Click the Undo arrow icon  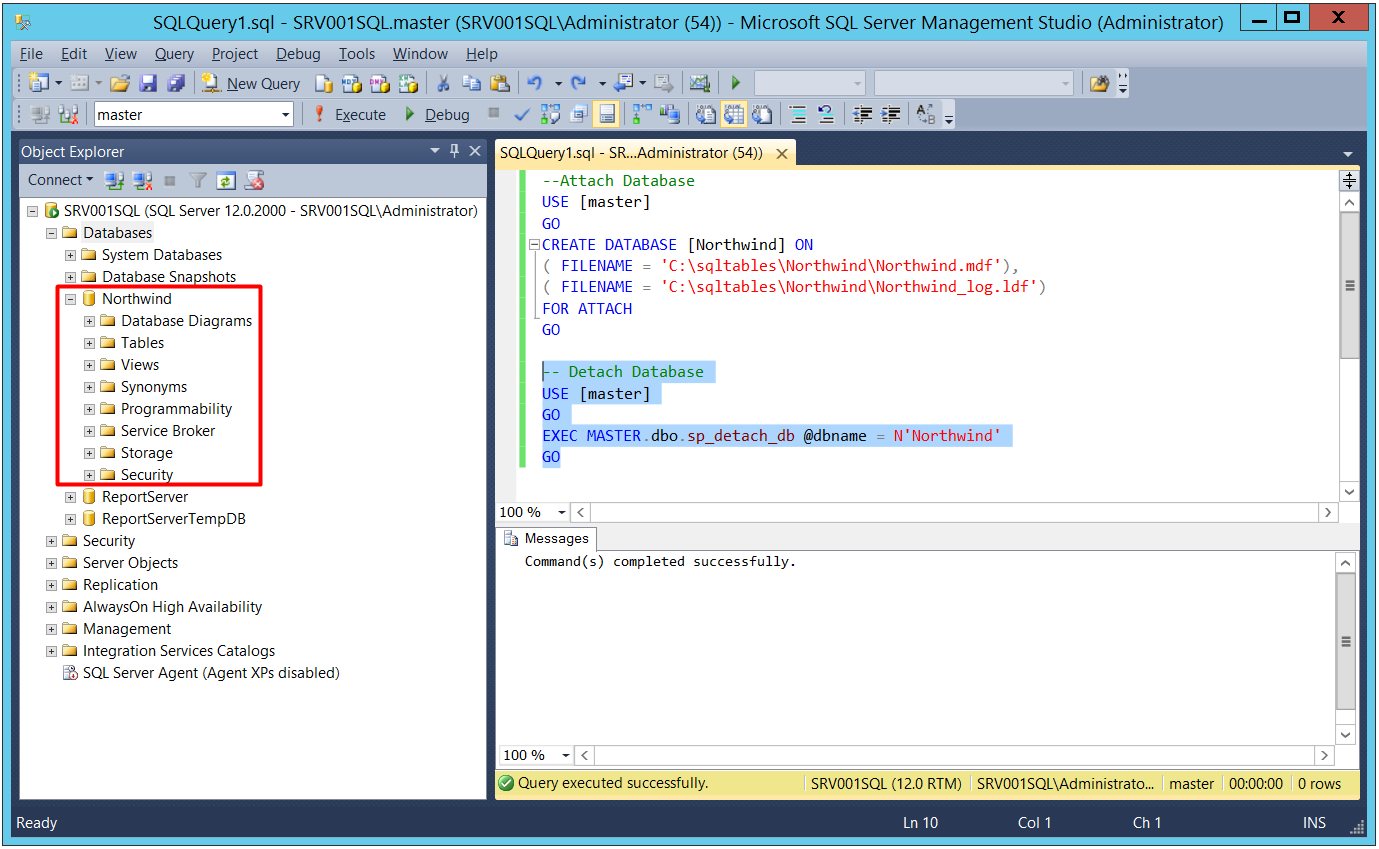(x=534, y=84)
